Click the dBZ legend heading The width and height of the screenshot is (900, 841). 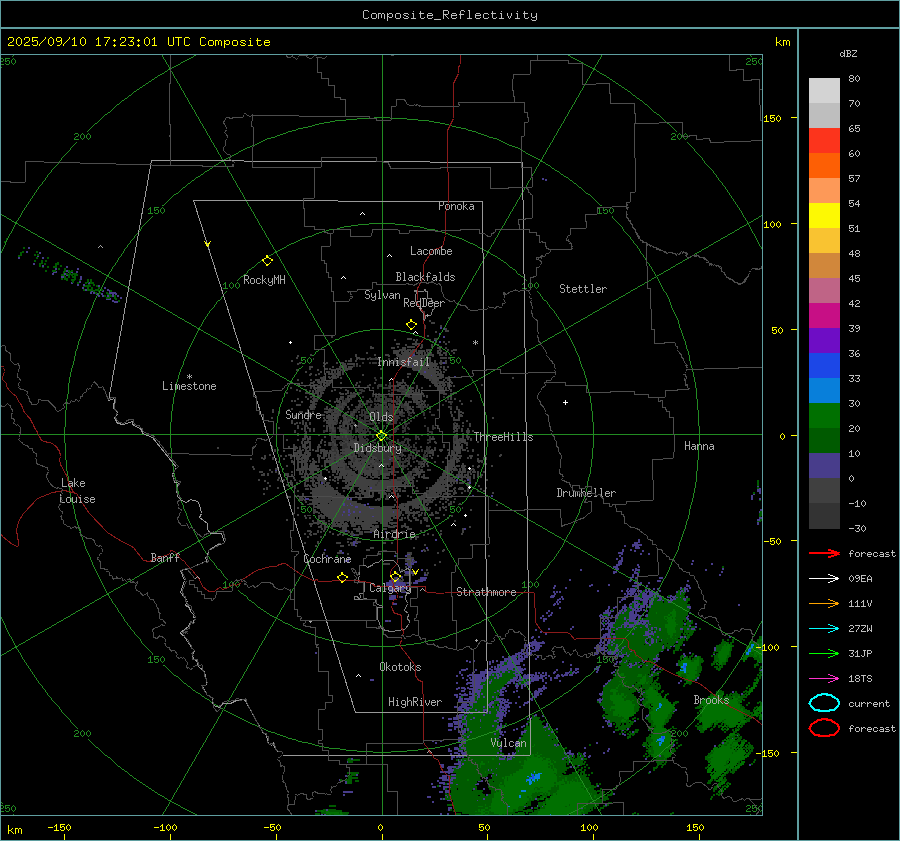(x=848, y=53)
